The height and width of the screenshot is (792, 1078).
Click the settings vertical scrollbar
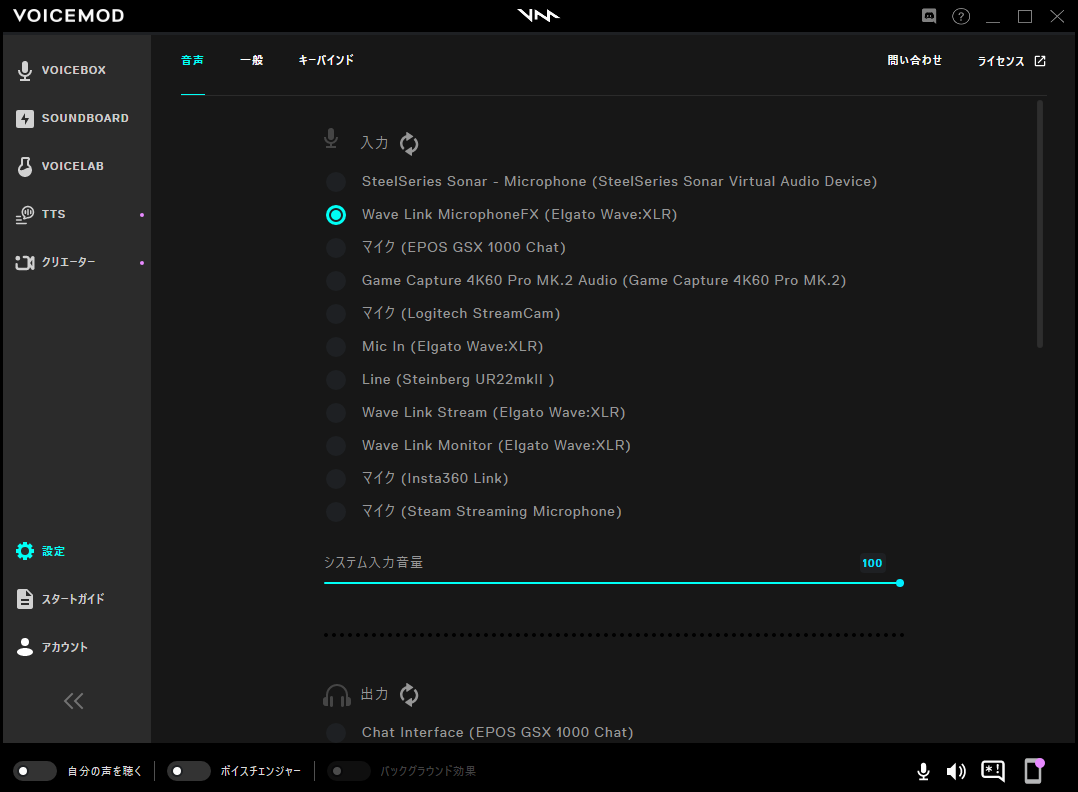1040,224
